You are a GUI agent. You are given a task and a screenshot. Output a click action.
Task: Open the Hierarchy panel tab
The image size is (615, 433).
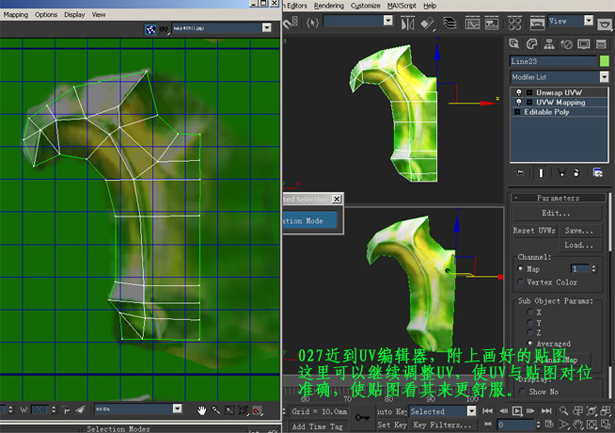[x=548, y=43]
